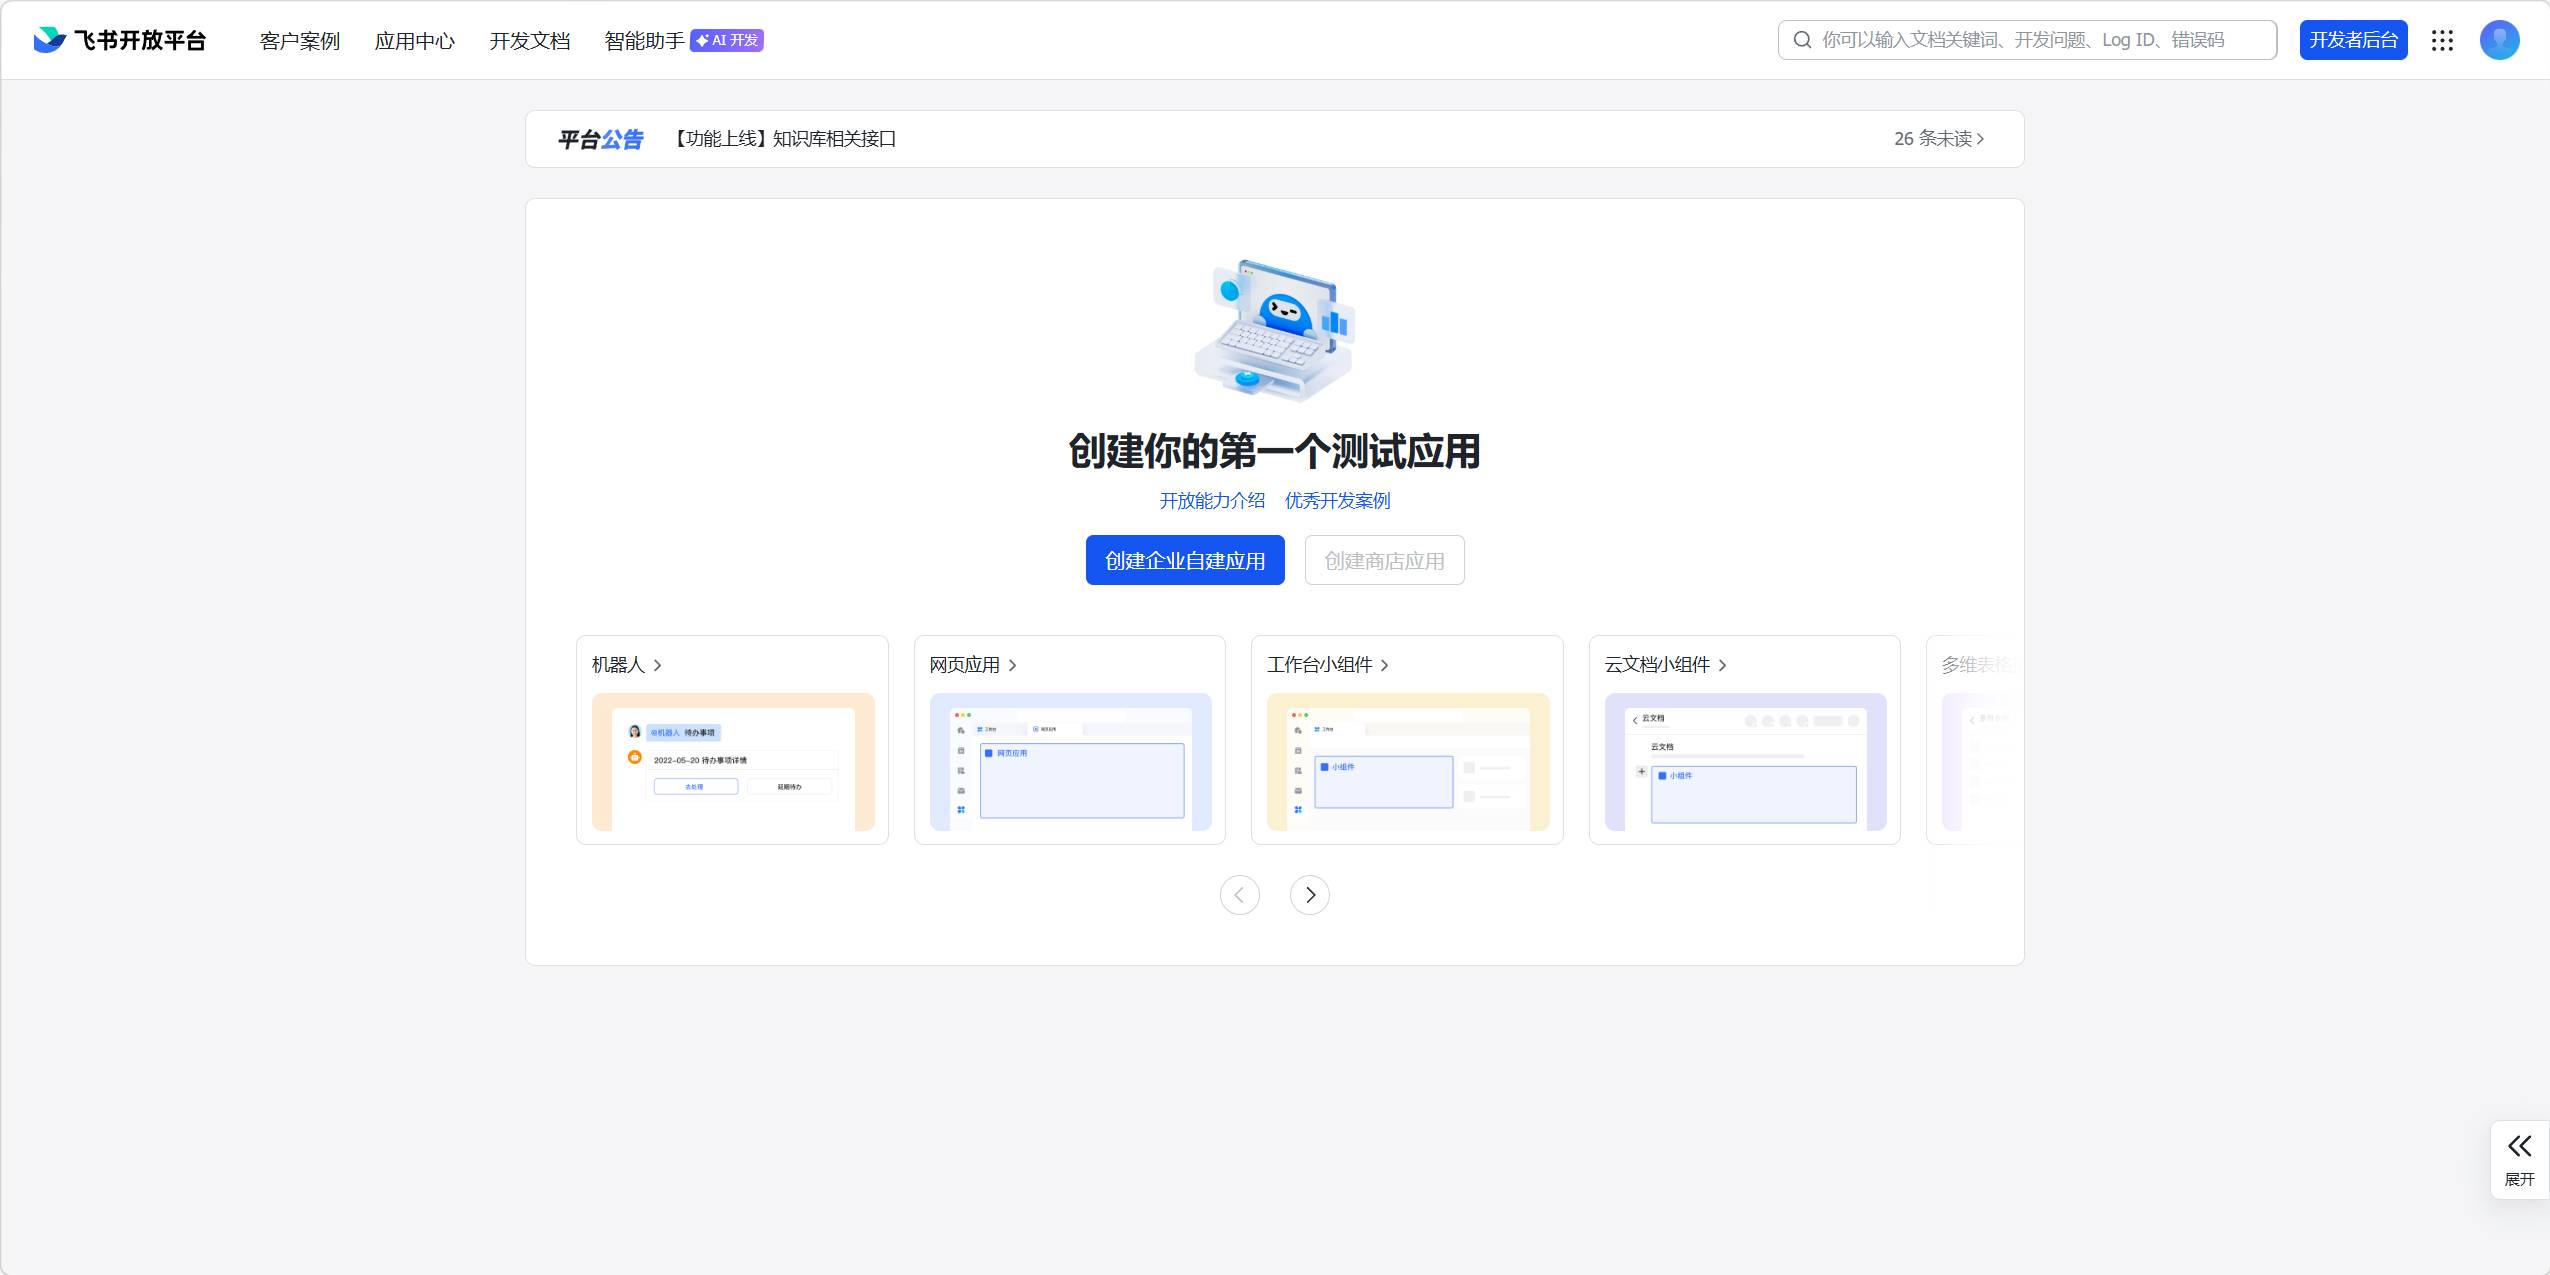This screenshot has width=2550, height=1275.
Task: Click the AI 开发 badge
Action: coord(727,40)
